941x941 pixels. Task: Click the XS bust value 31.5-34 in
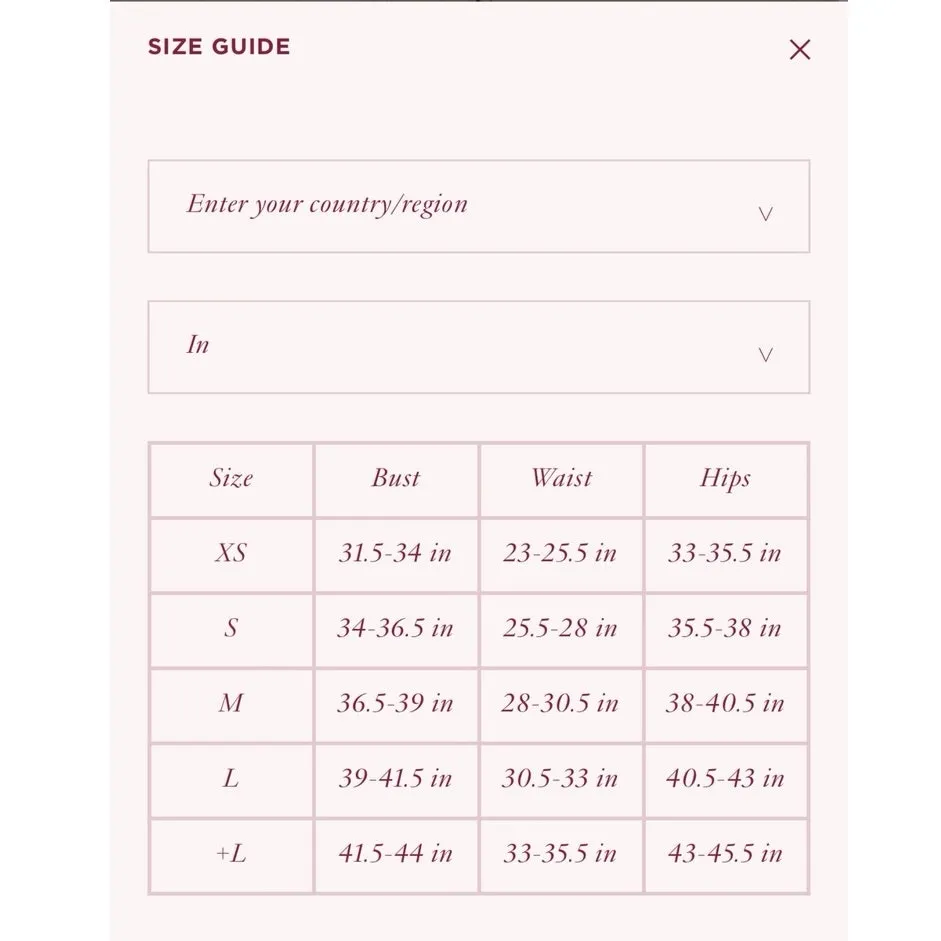[395, 553]
